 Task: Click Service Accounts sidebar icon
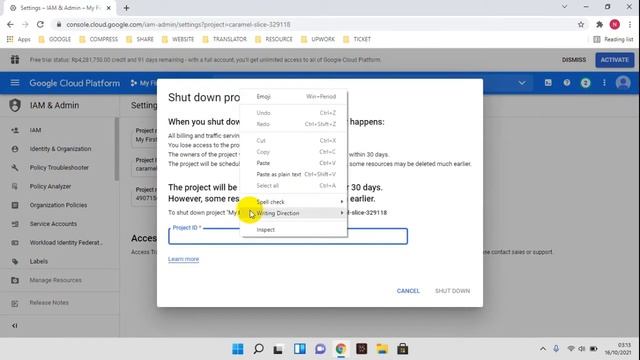(x=15, y=224)
